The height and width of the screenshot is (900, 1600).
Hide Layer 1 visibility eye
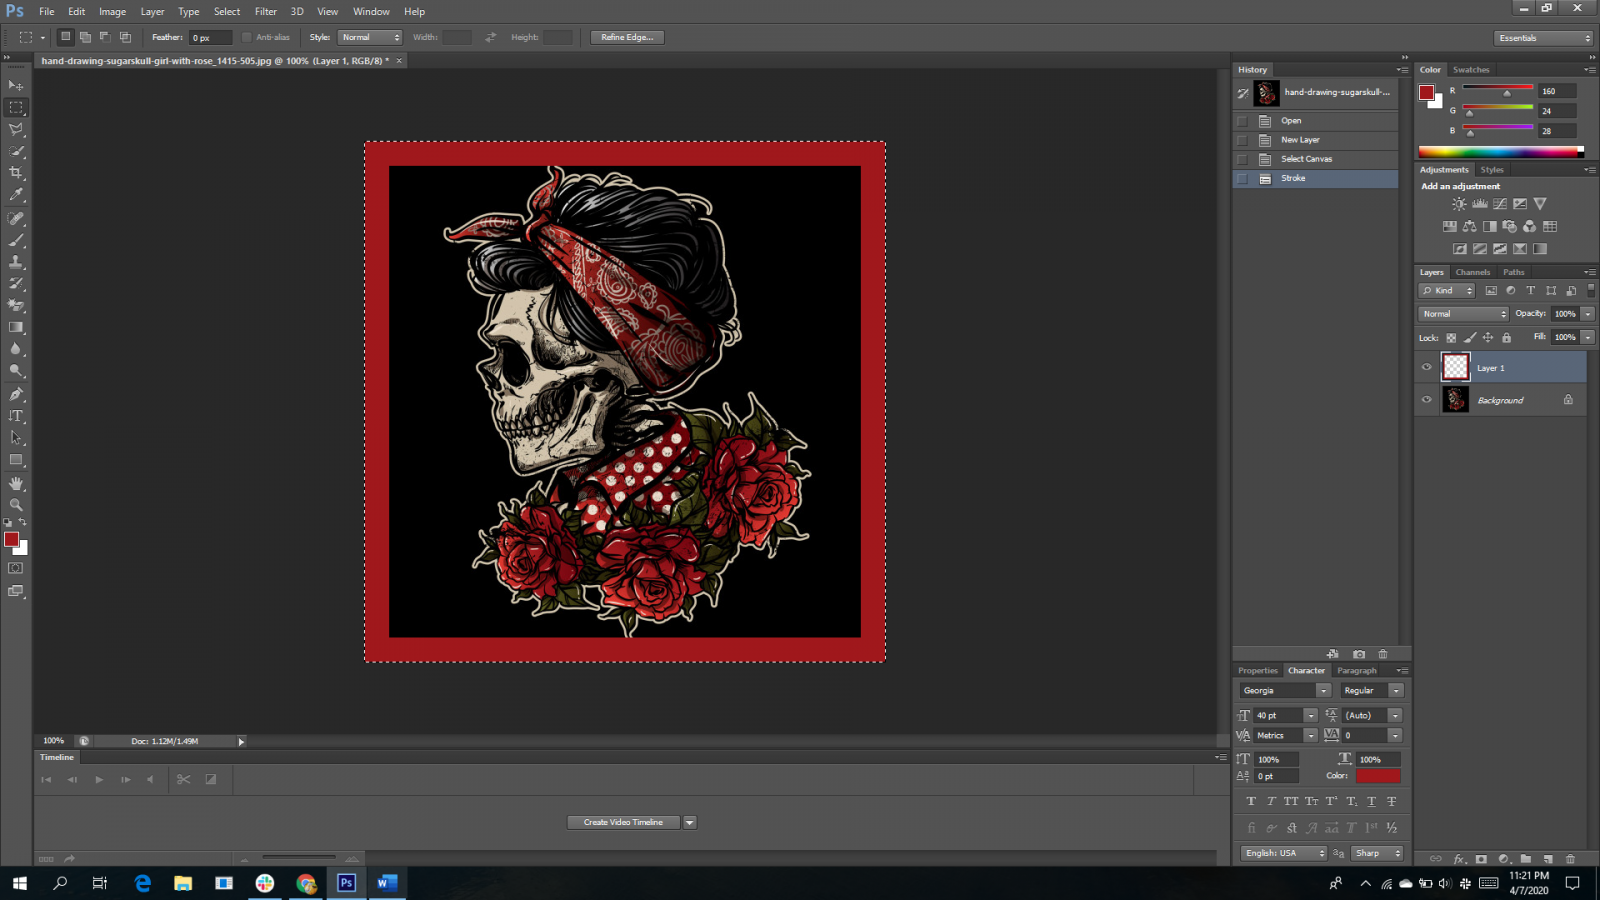coord(1427,367)
